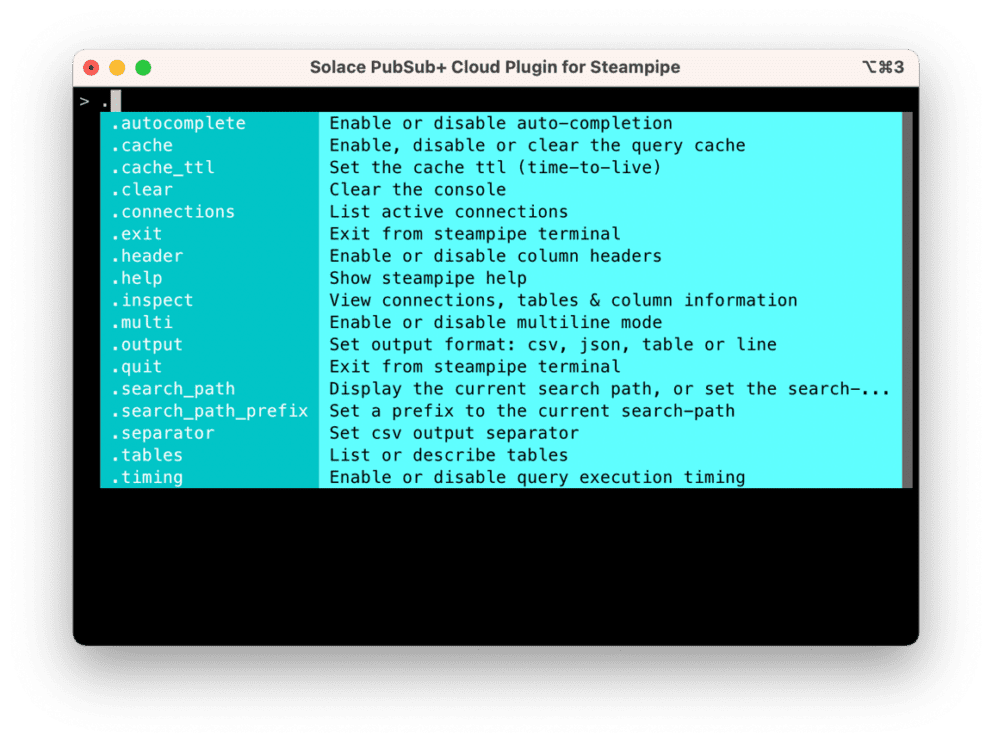
Task: Click the Solace PubSub+ Cloud title bar
Action: [496, 67]
